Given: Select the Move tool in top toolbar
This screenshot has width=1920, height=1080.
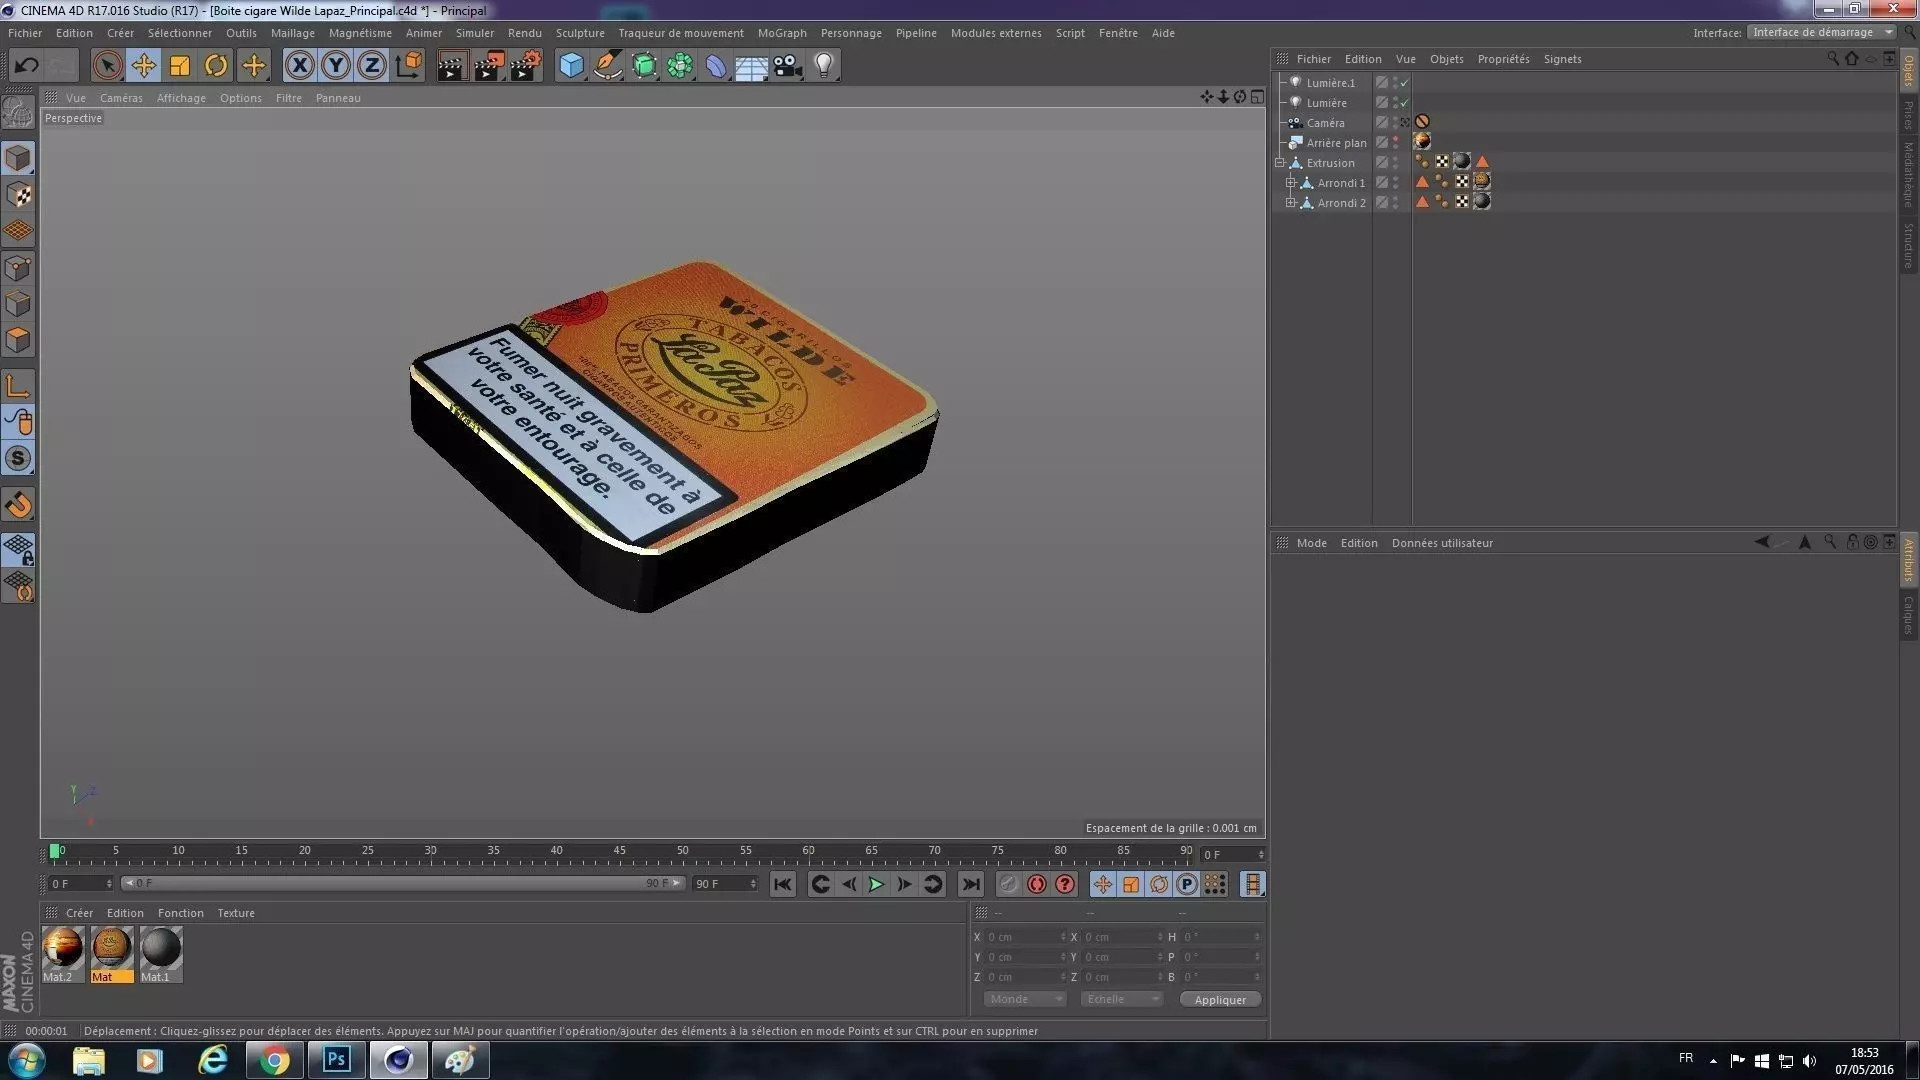Looking at the screenshot, I should point(143,66).
